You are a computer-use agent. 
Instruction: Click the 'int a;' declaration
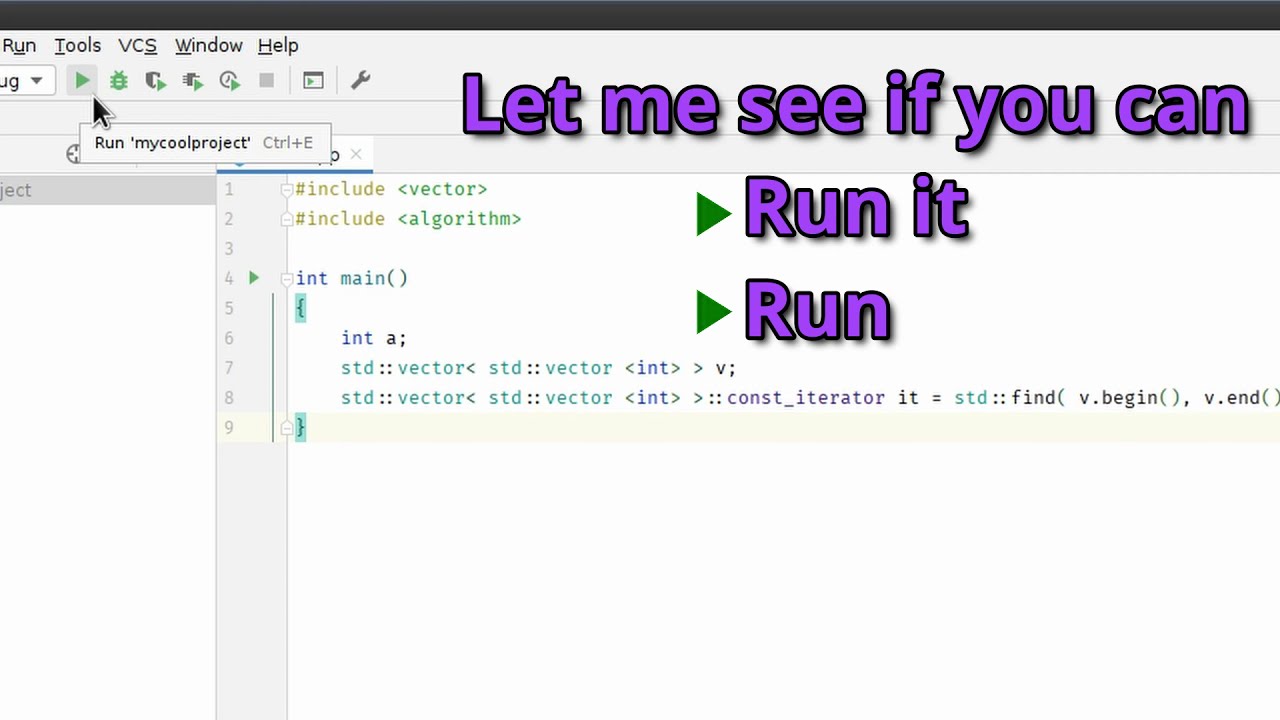pos(374,338)
